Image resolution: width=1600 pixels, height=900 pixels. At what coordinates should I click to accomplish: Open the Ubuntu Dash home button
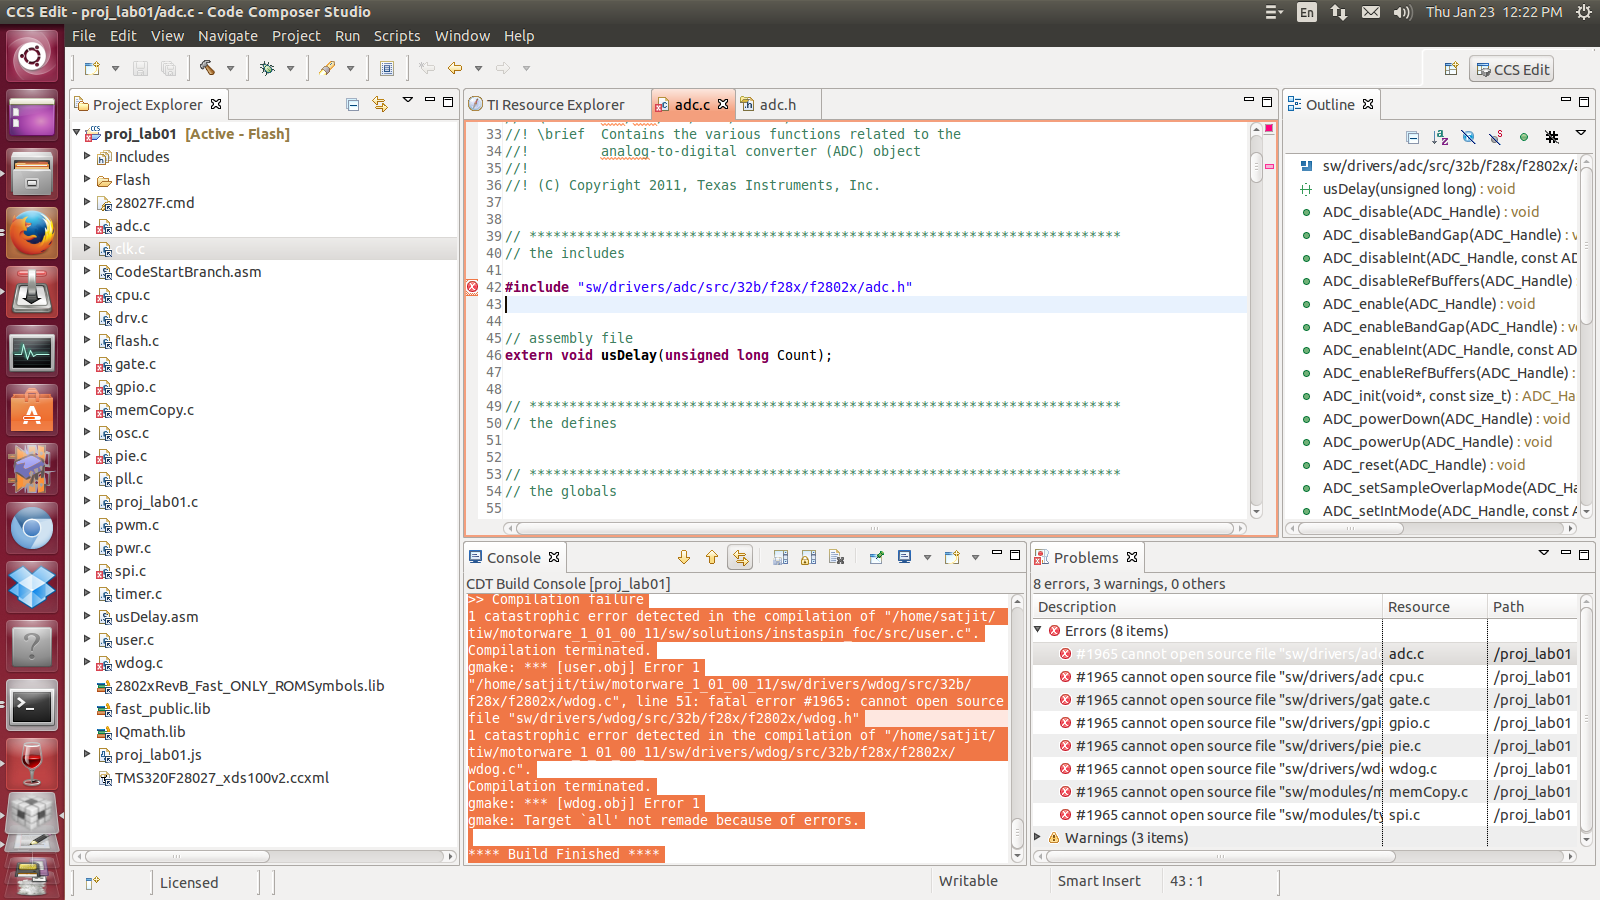[x=32, y=55]
